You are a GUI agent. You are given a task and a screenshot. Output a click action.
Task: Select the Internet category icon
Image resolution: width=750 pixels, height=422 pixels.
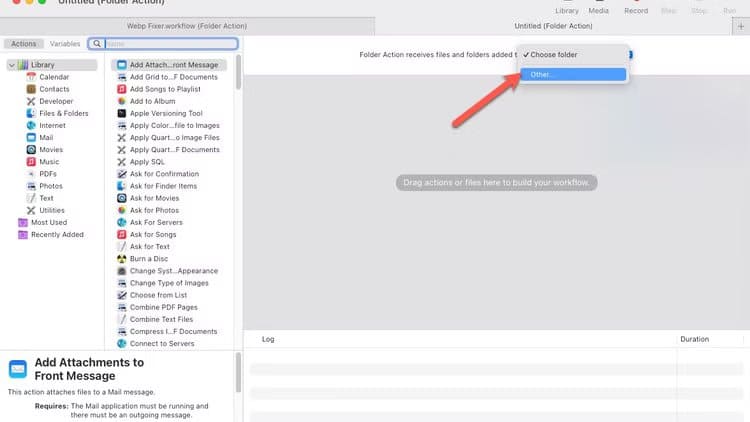[31, 125]
